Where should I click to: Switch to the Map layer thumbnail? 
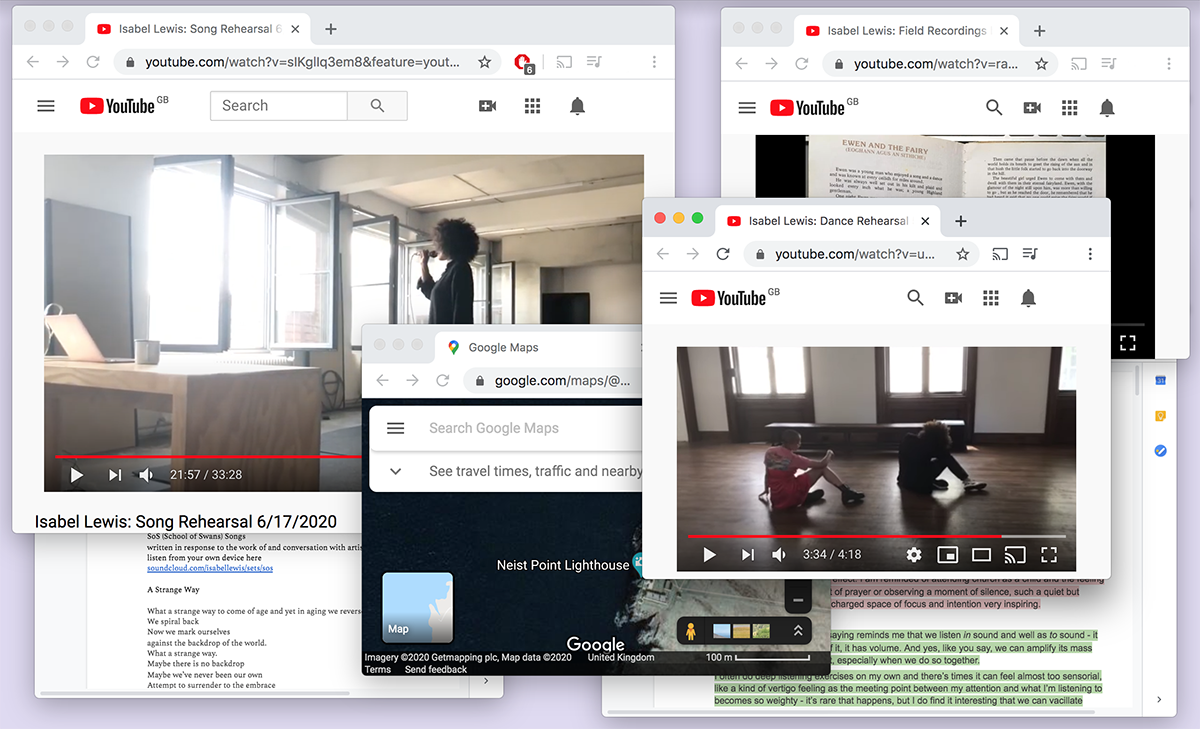(x=418, y=607)
